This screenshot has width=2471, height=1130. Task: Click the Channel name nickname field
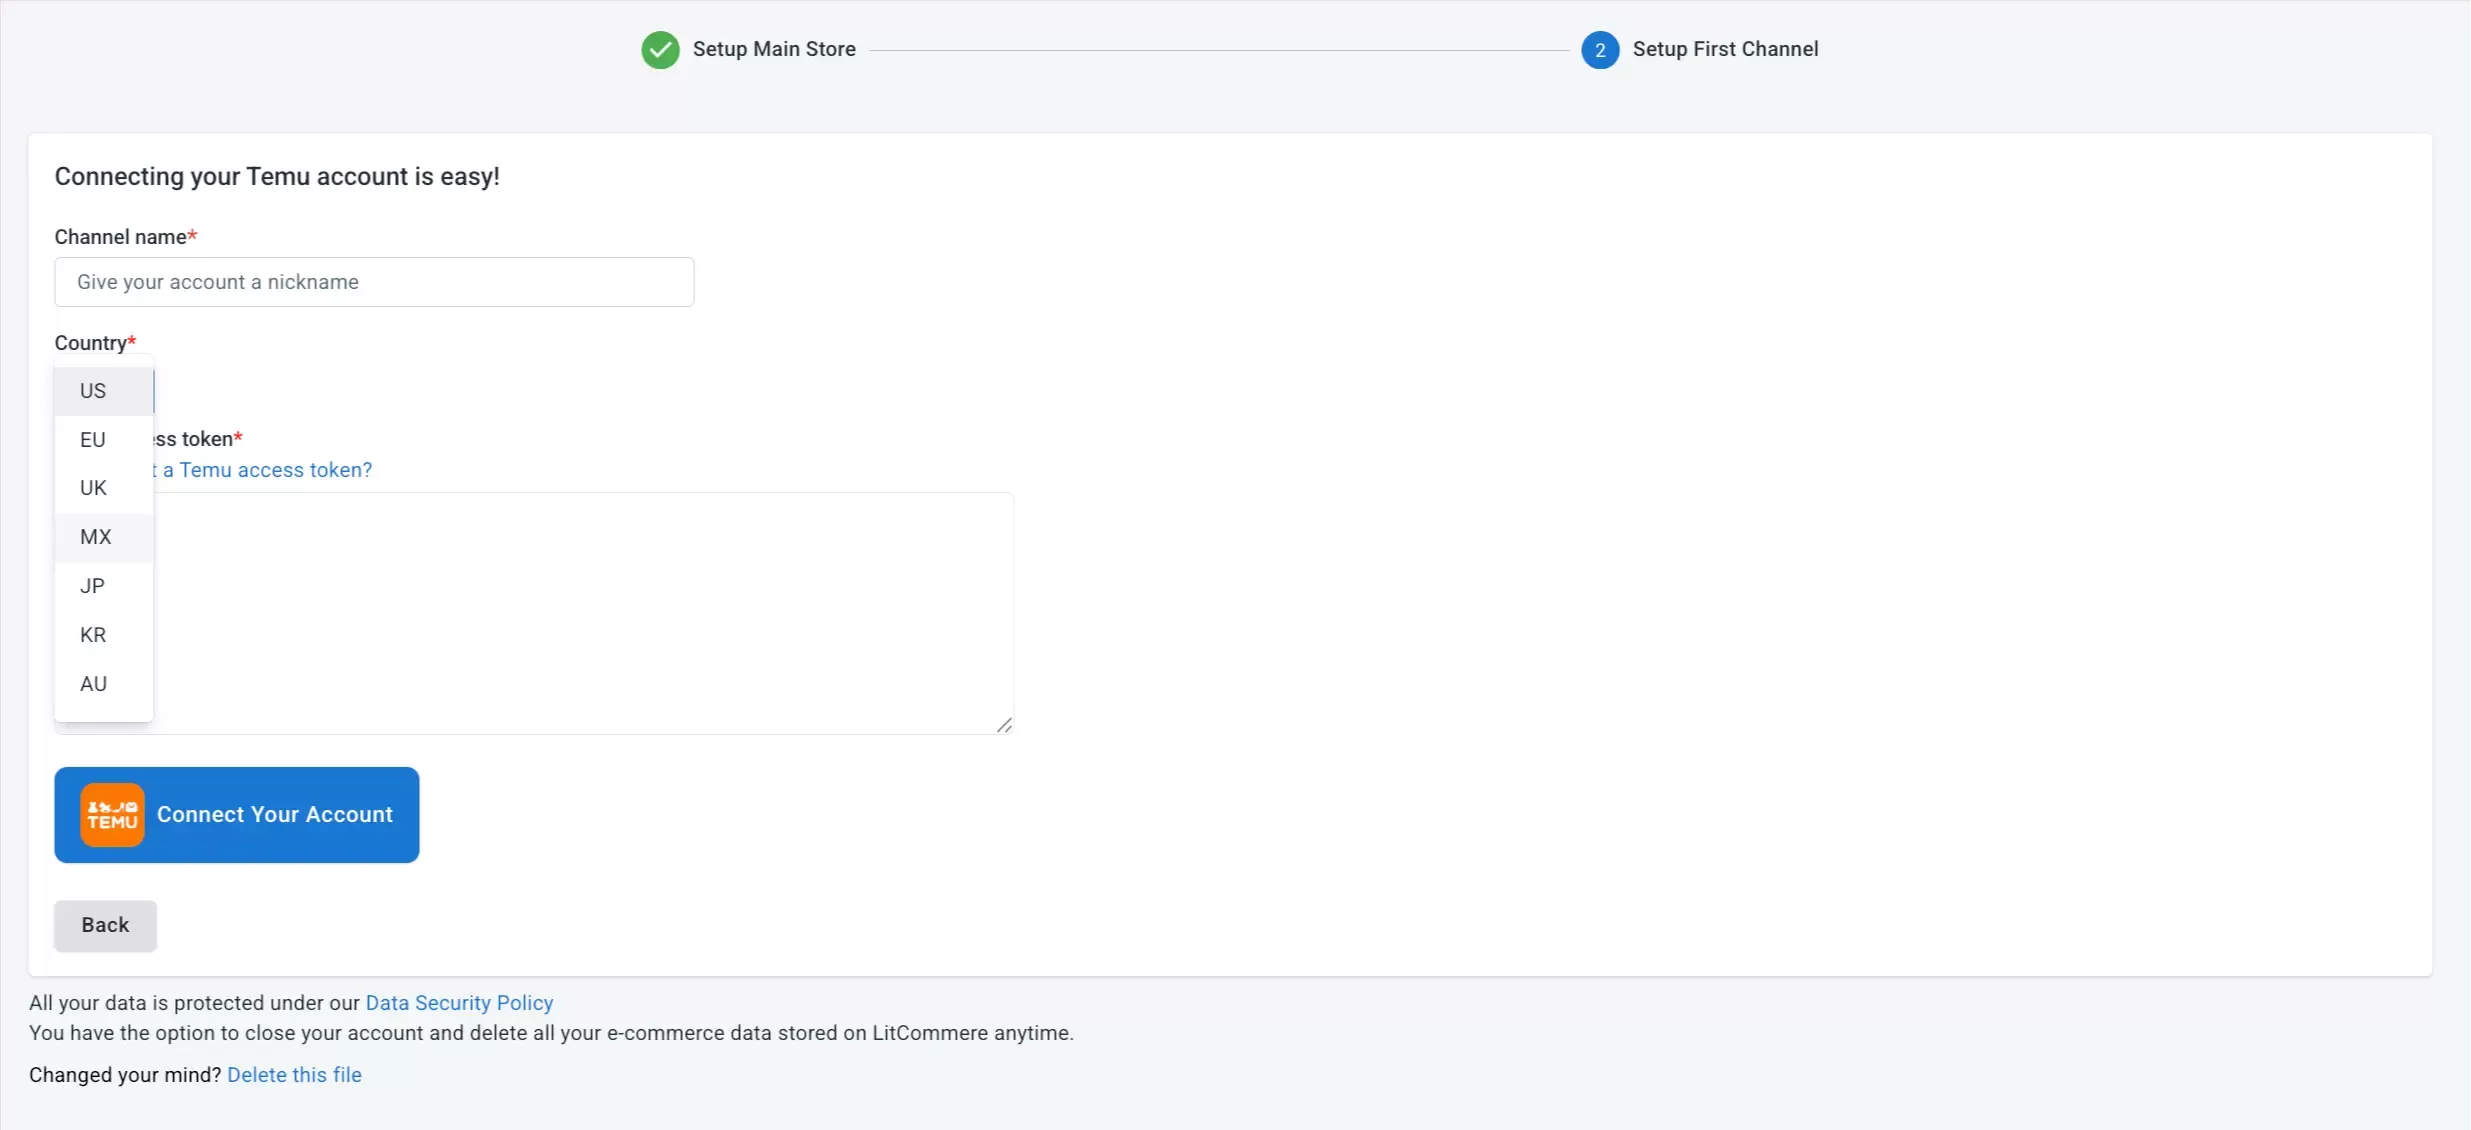pyautogui.click(x=373, y=281)
